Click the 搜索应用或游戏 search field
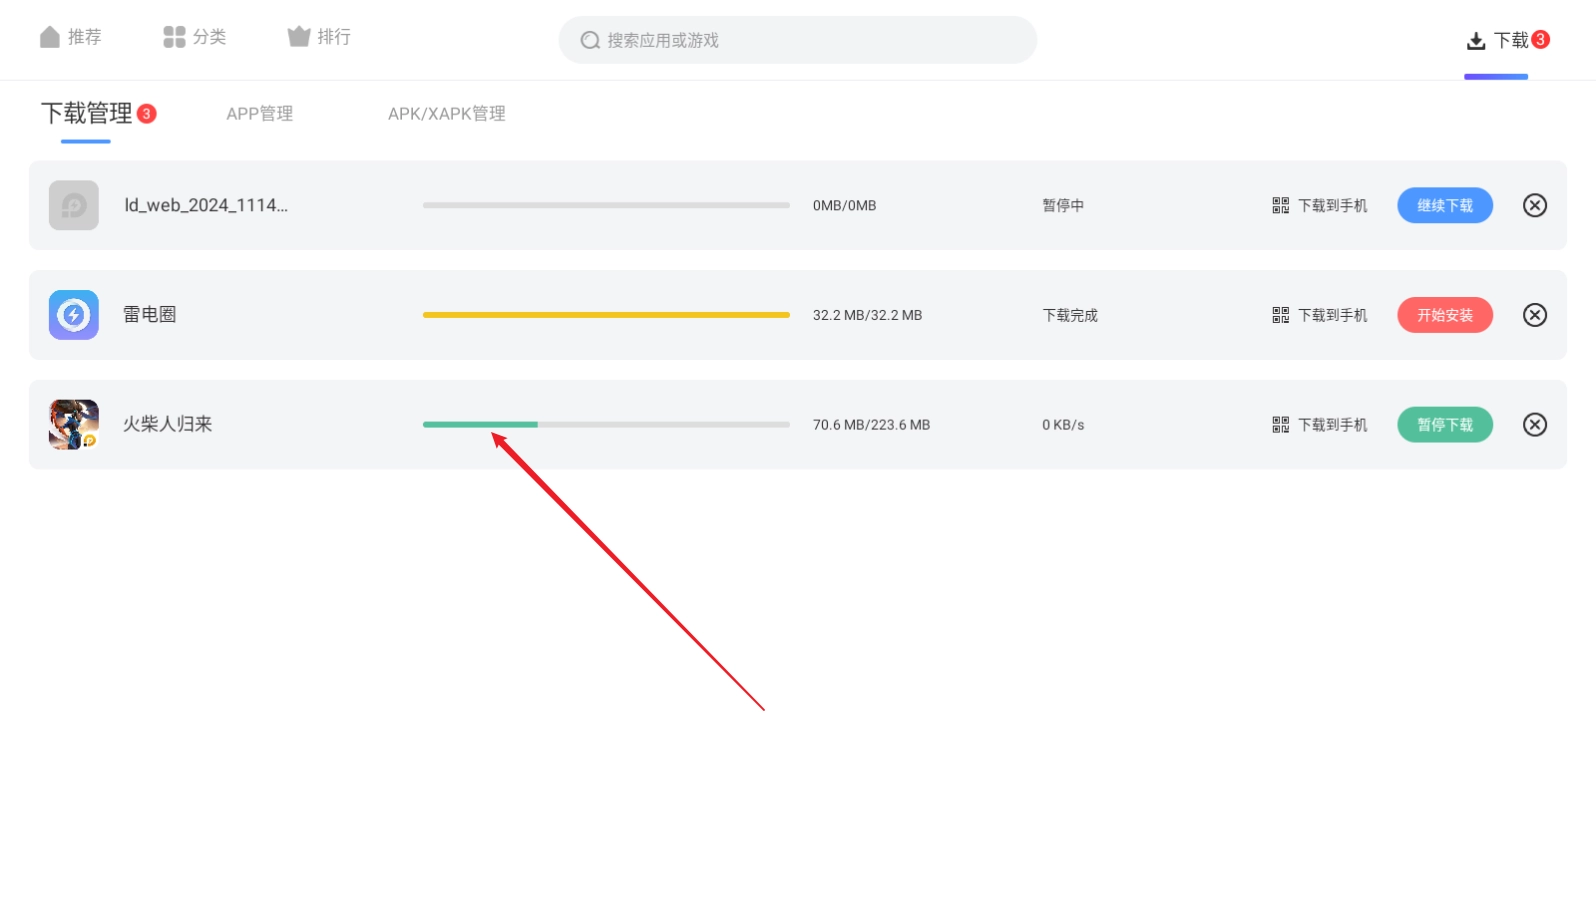 point(797,40)
